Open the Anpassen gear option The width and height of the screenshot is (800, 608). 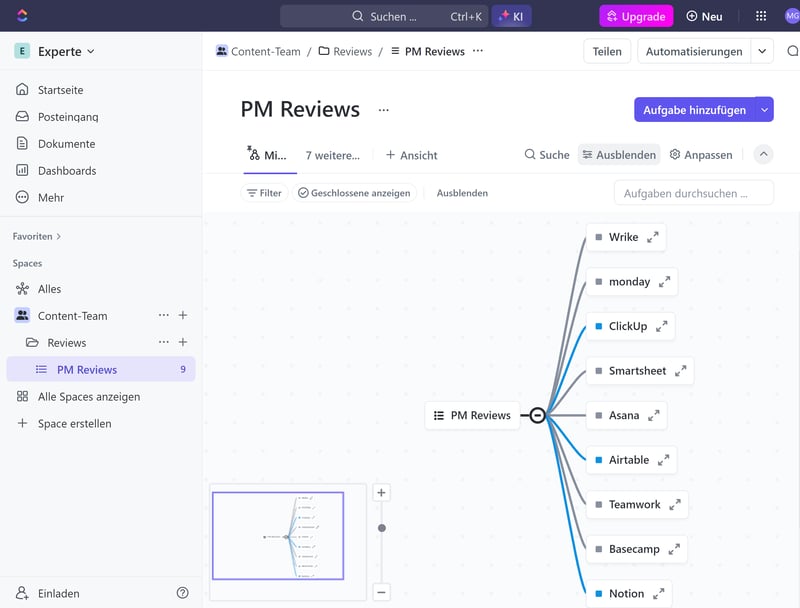point(701,155)
